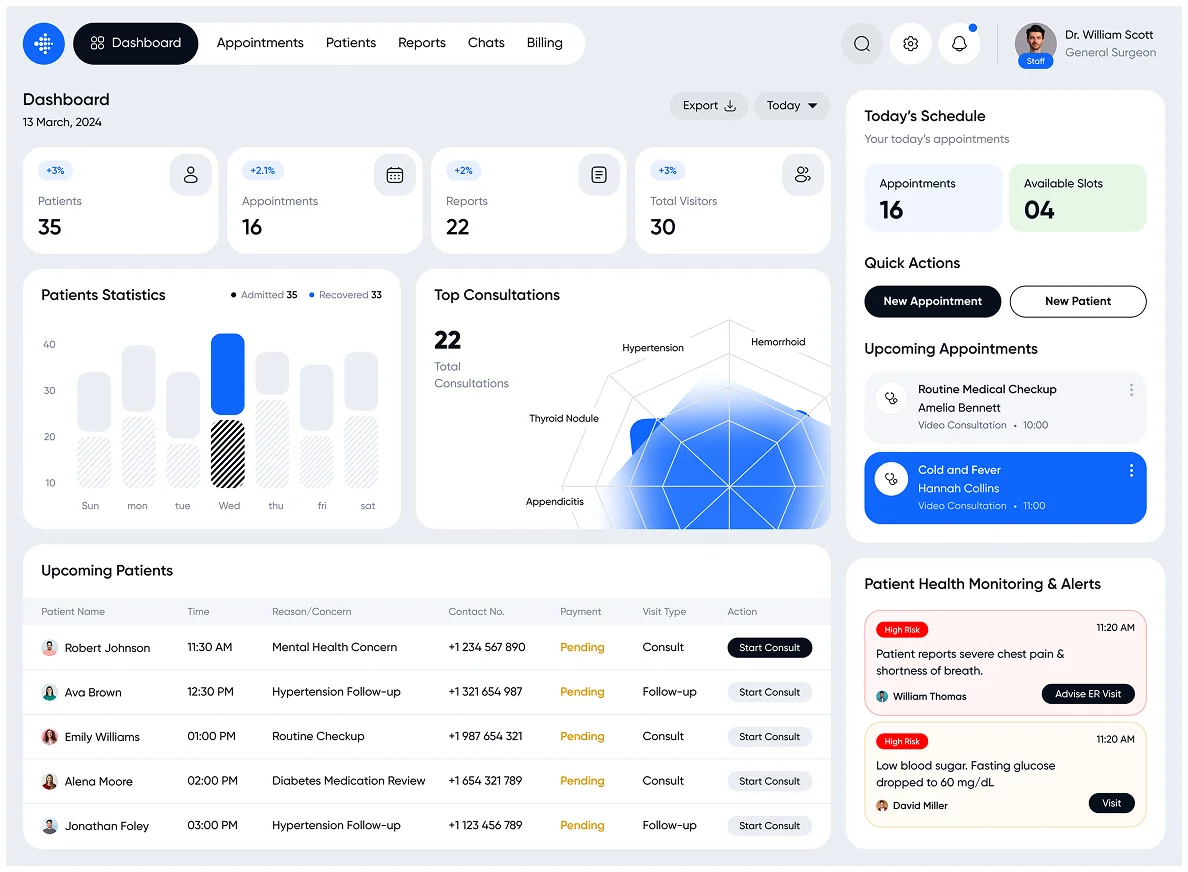Image resolution: width=1188 pixels, height=872 pixels.
Task: Open options menu for Routine Medical Checkup appointment
Action: click(x=1131, y=390)
